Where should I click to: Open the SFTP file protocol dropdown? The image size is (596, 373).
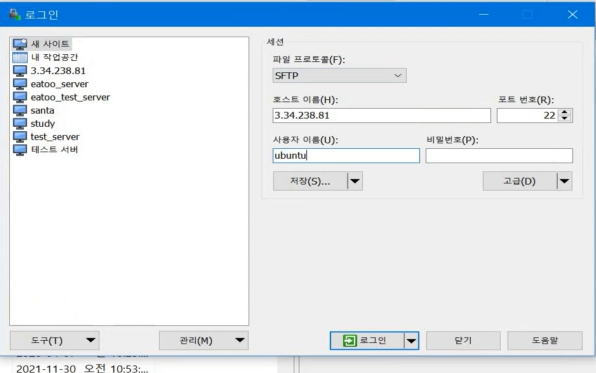339,76
